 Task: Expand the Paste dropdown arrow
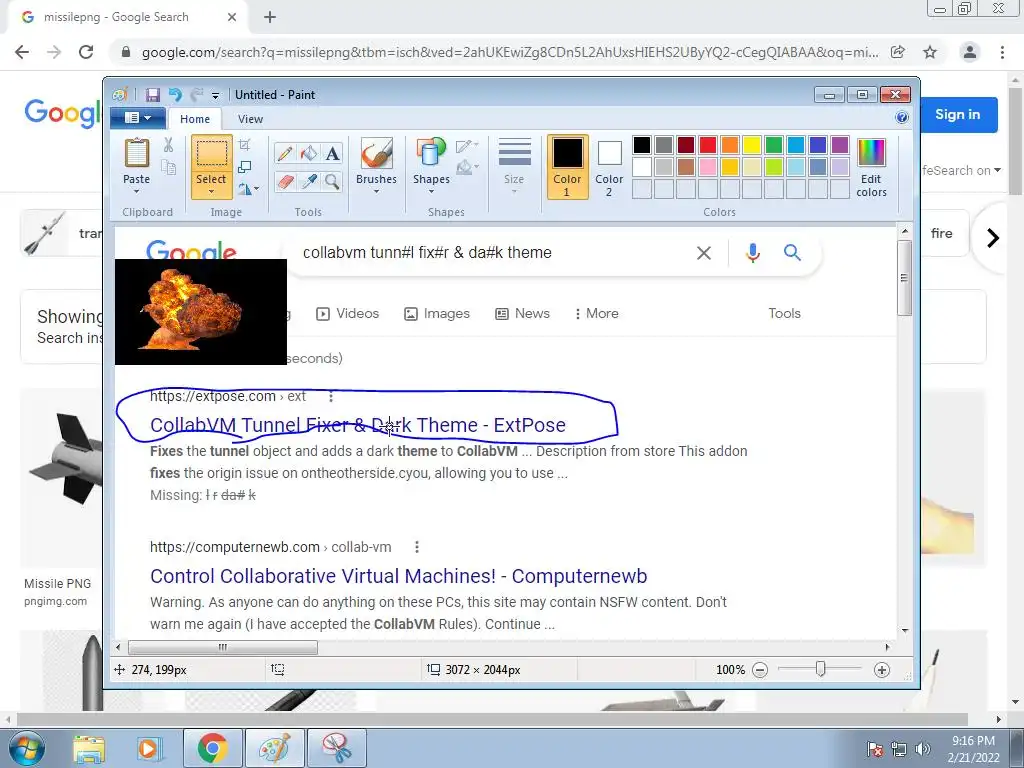tap(136, 191)
